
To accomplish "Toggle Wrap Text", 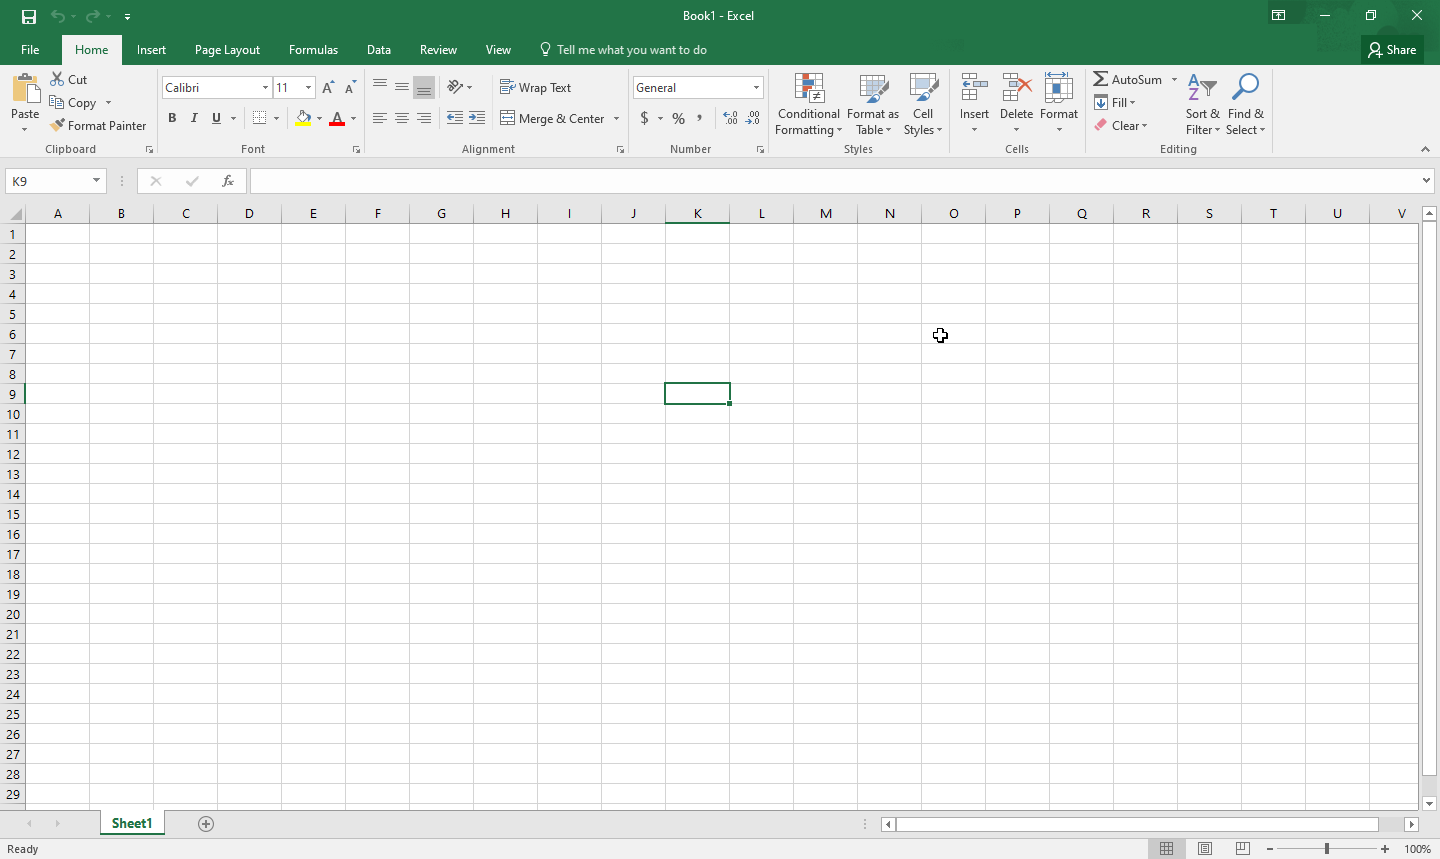I will (536, 87).
